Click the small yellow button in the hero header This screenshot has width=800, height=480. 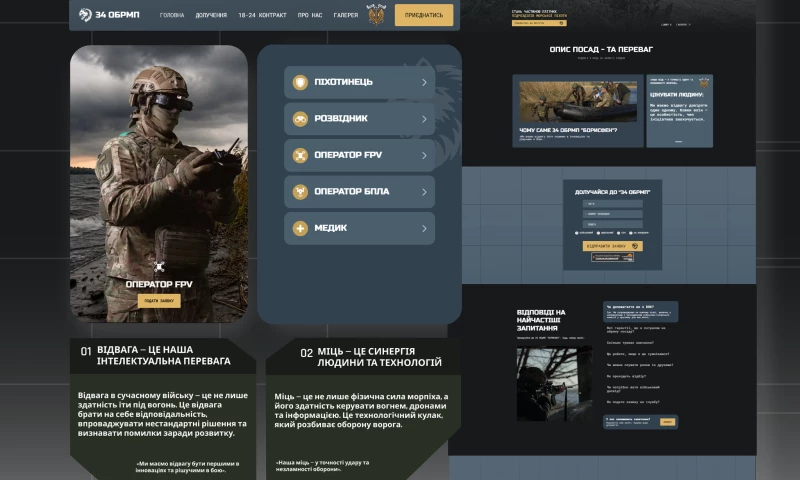pos(539,23)
